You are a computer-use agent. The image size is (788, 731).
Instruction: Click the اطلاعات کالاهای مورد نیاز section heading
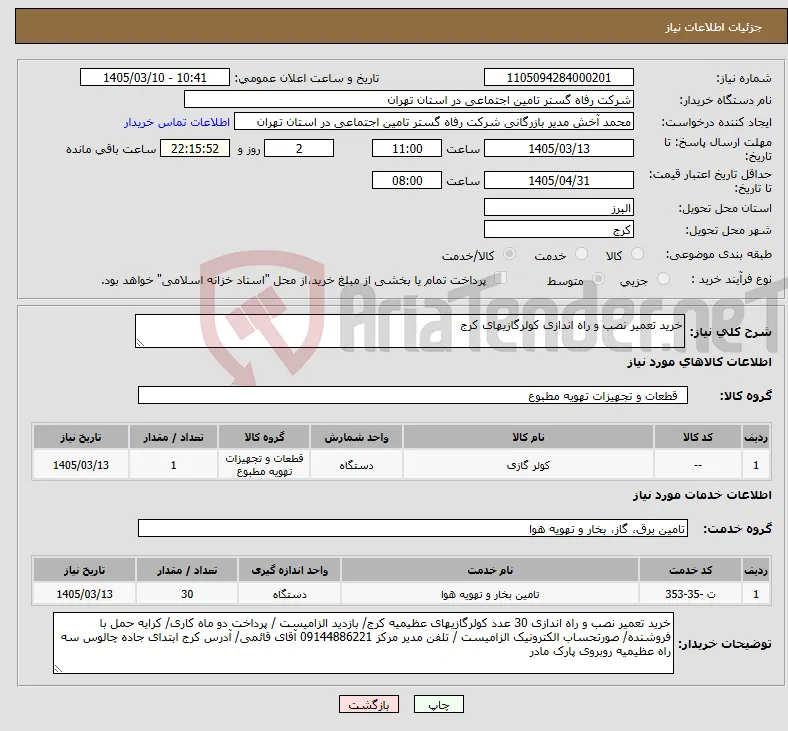[699, 362]
